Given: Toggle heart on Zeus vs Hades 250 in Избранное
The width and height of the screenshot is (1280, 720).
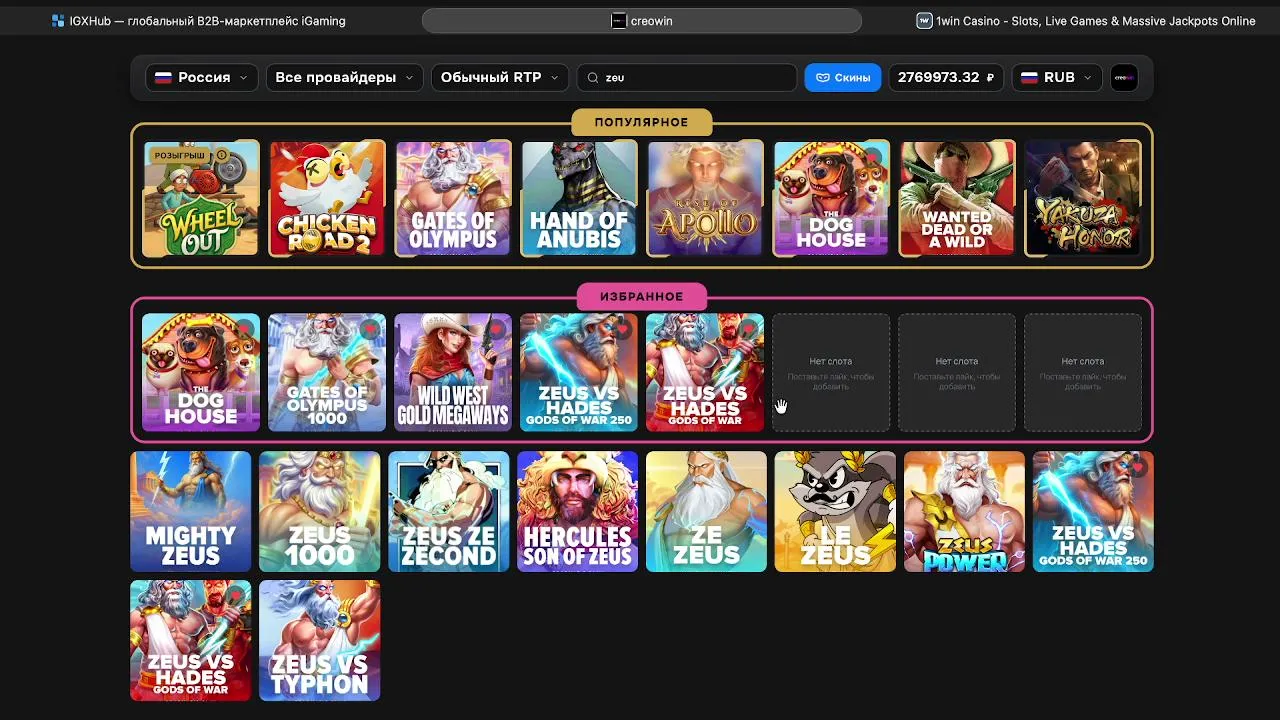Looking at the screenshot, I should click(x=623, y=329).
